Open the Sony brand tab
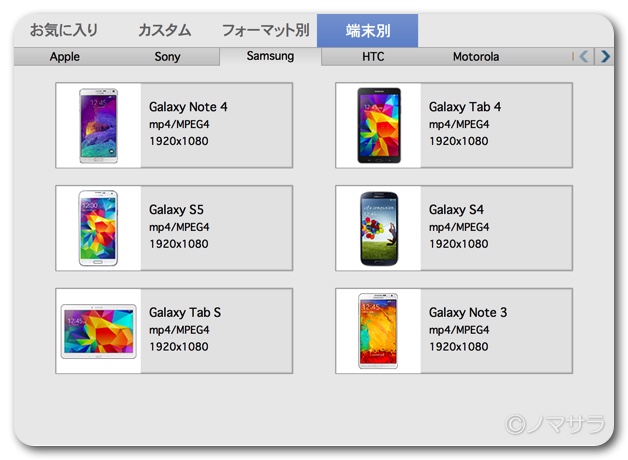Screen dimensions: 628x460 click(168, 57)
